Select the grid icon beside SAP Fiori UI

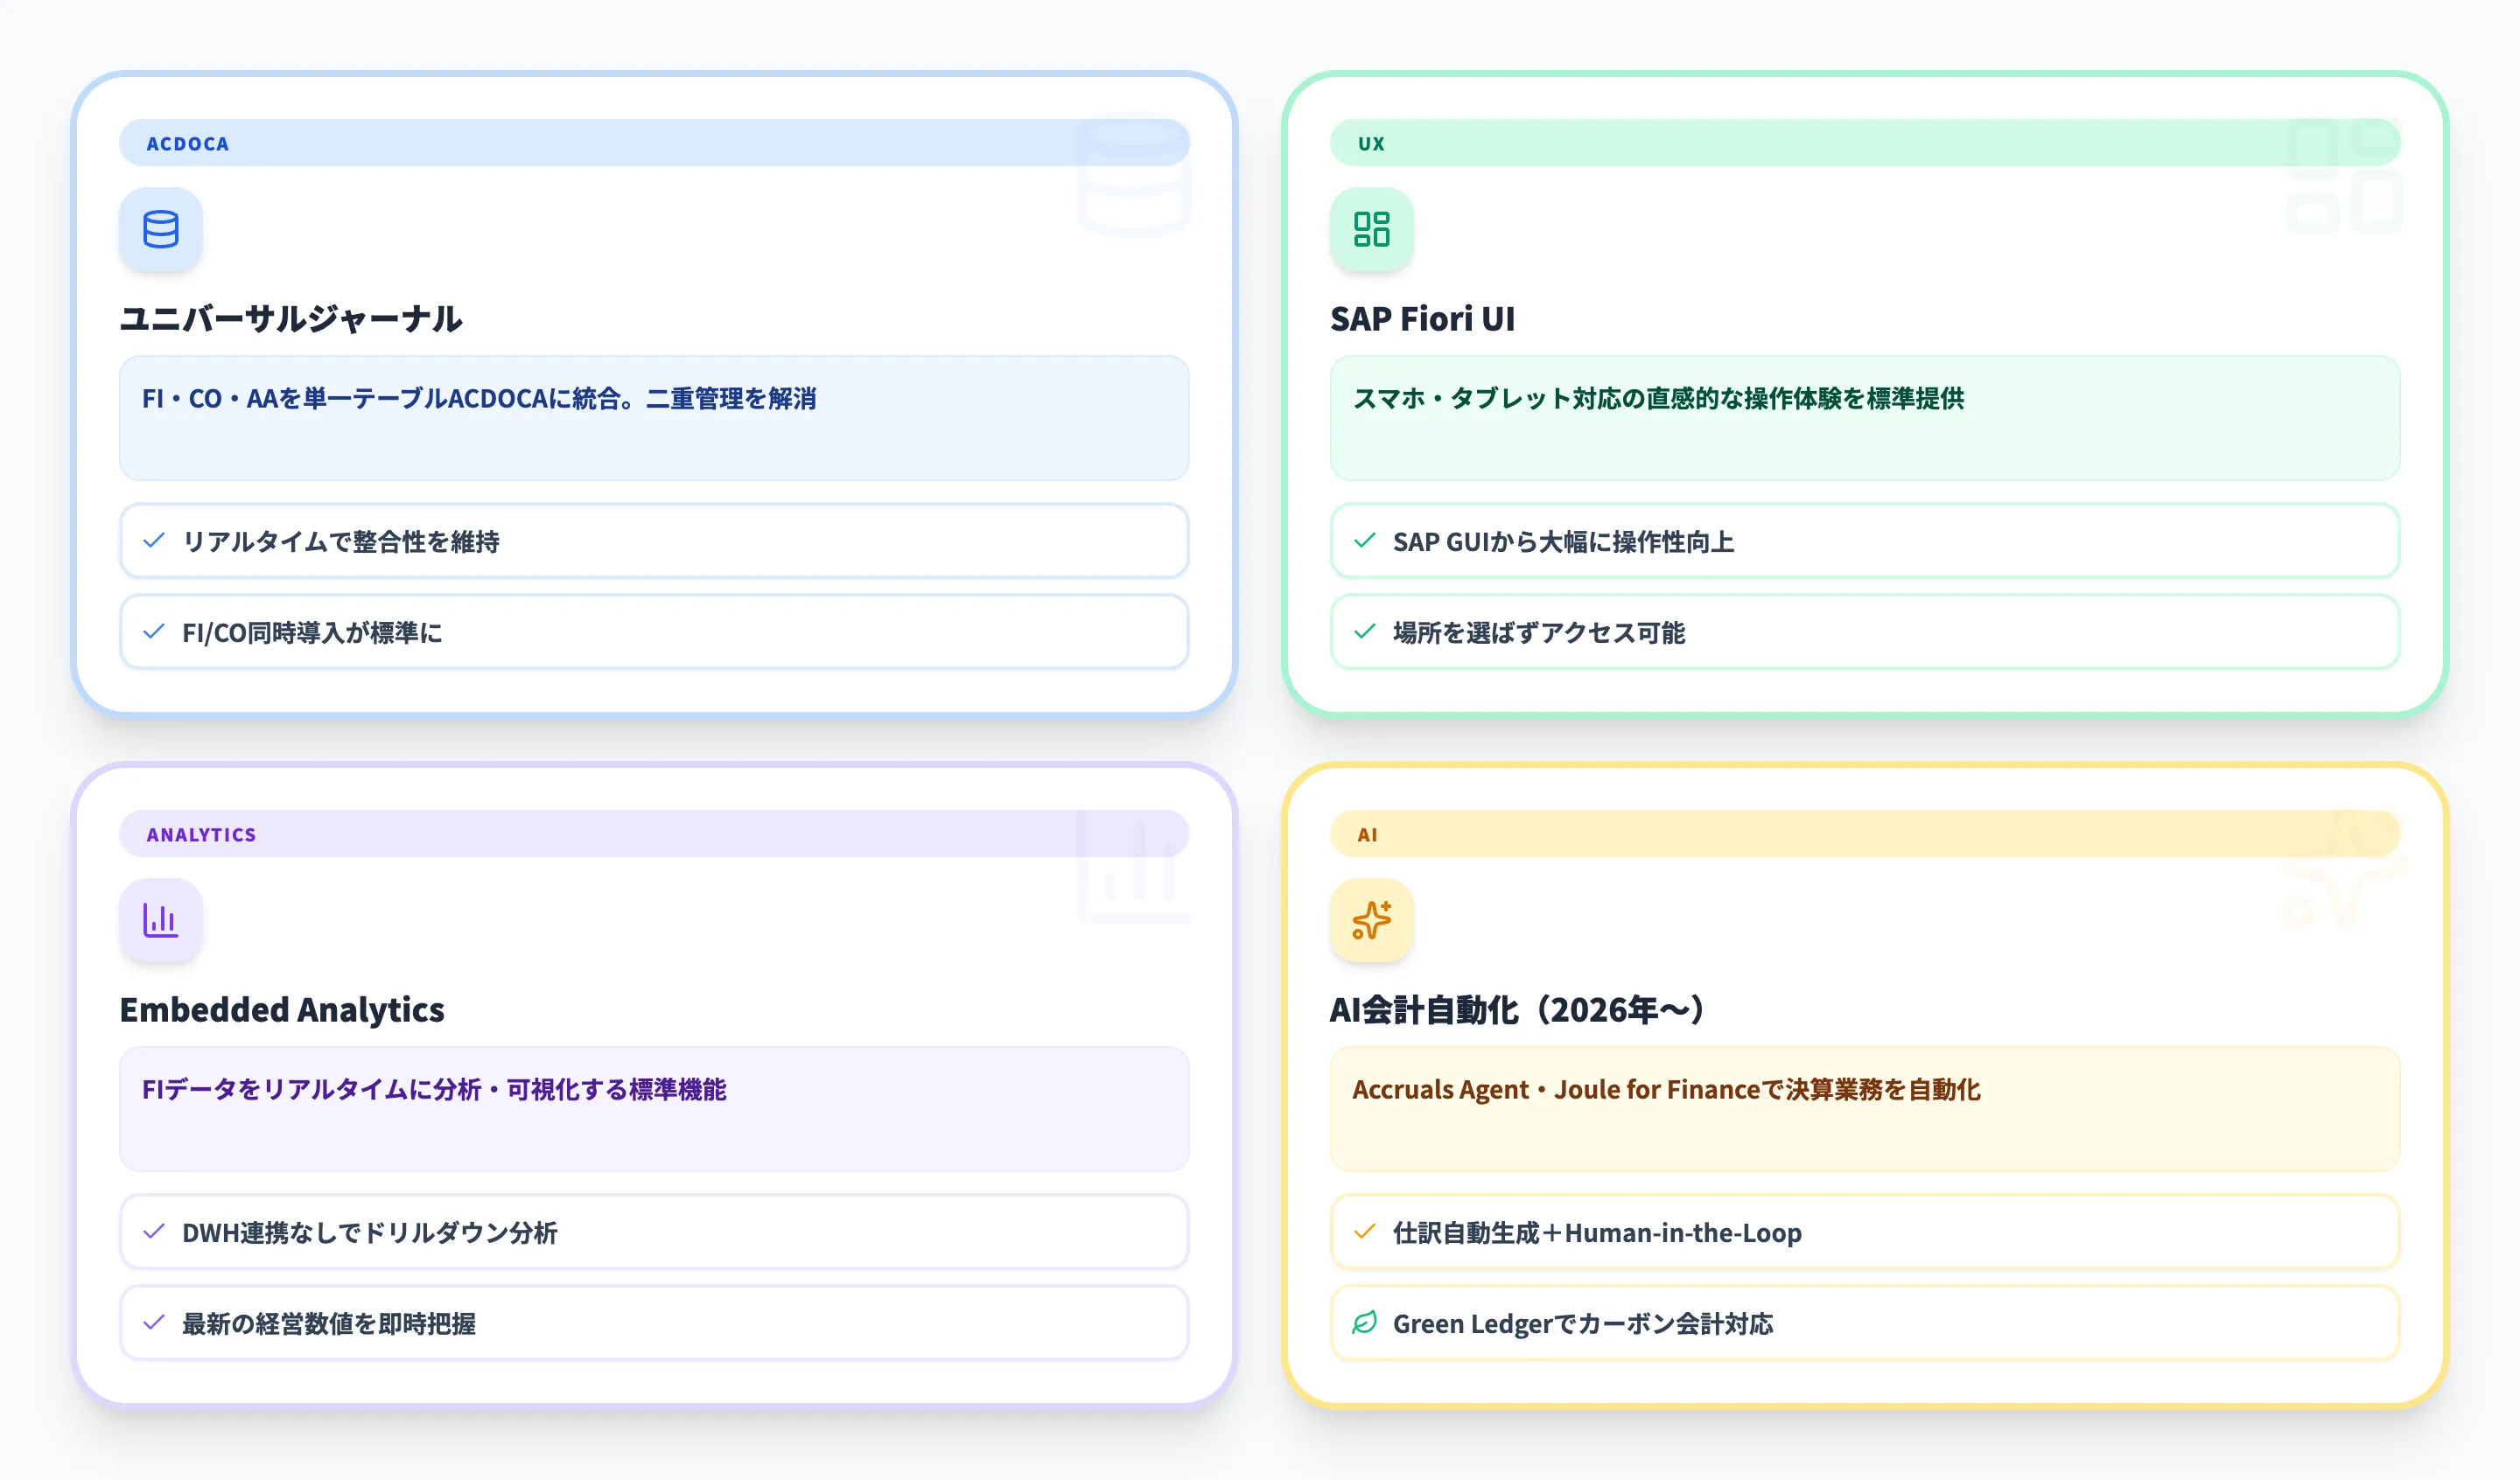pyautogui.click(x=1371, y=229)
